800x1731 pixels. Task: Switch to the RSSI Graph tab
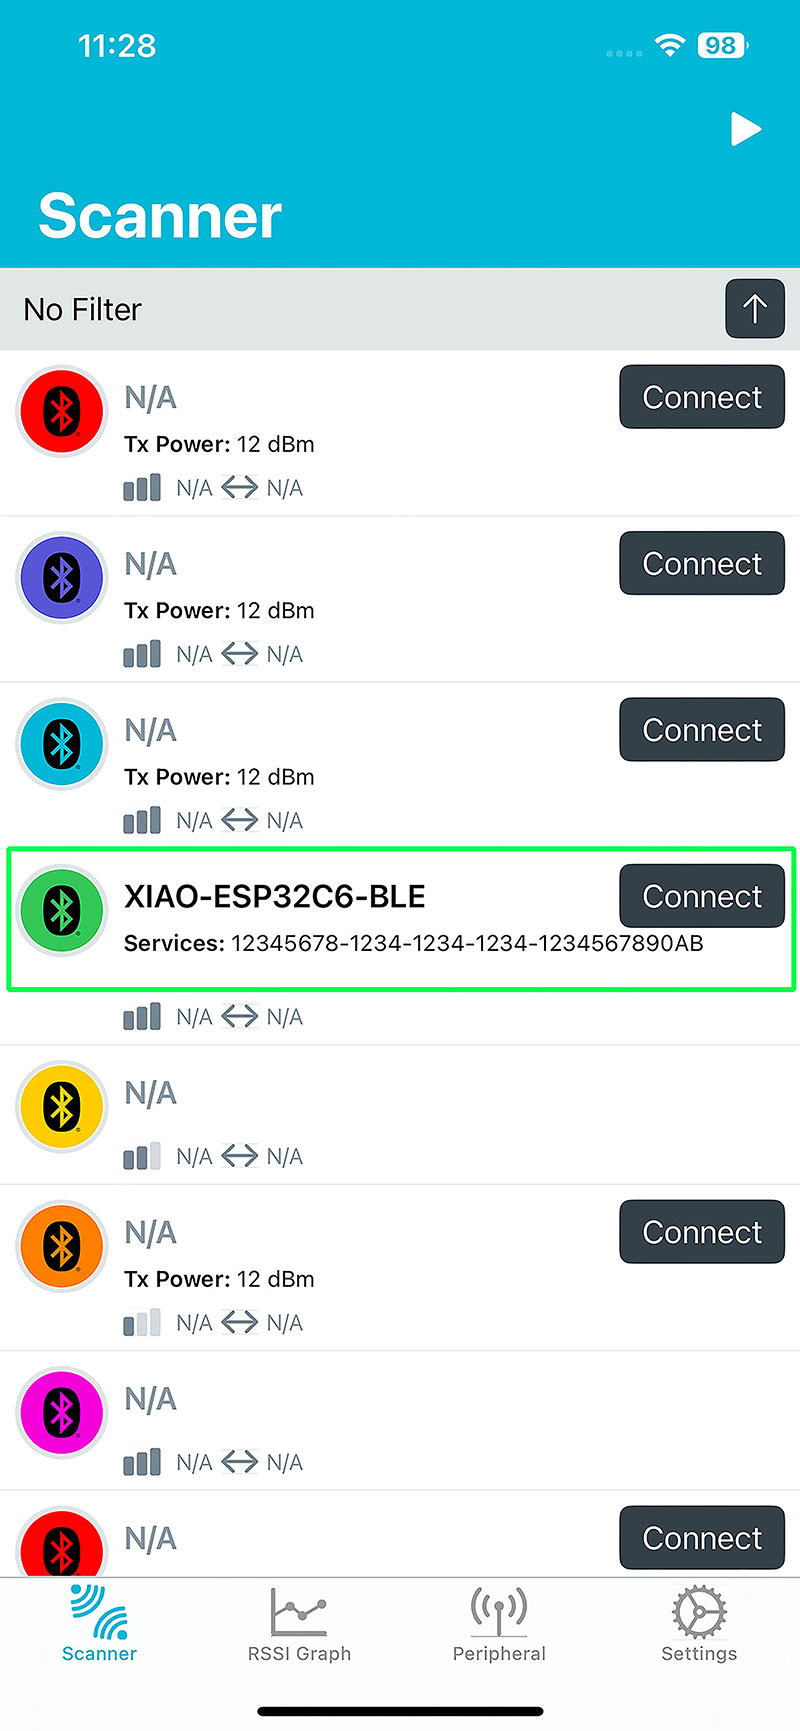point(299,1624)
